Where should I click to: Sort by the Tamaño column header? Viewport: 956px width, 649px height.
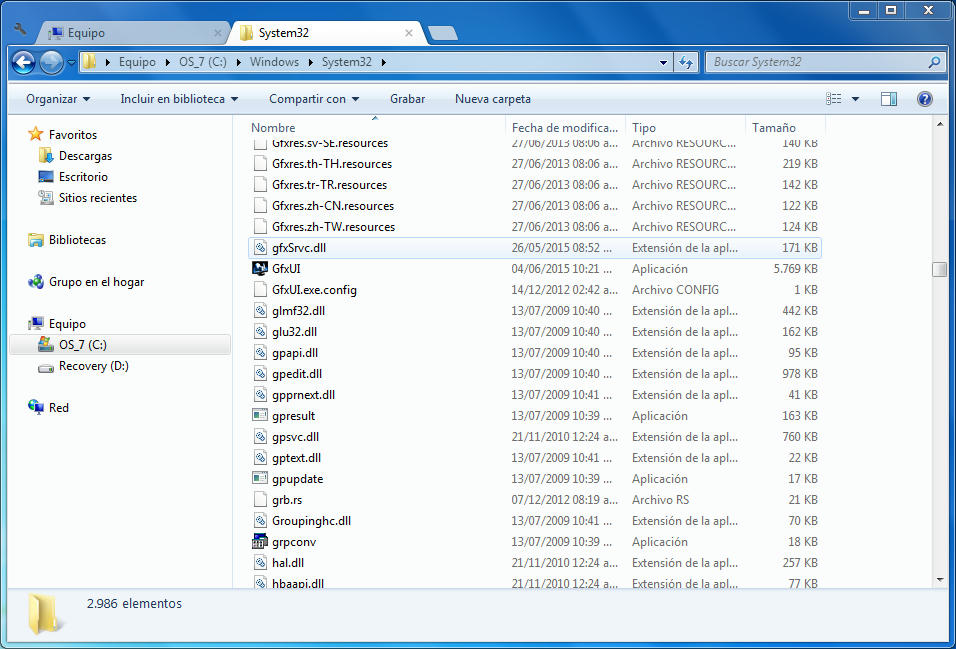pyautogui.click(x=785, y=127)
